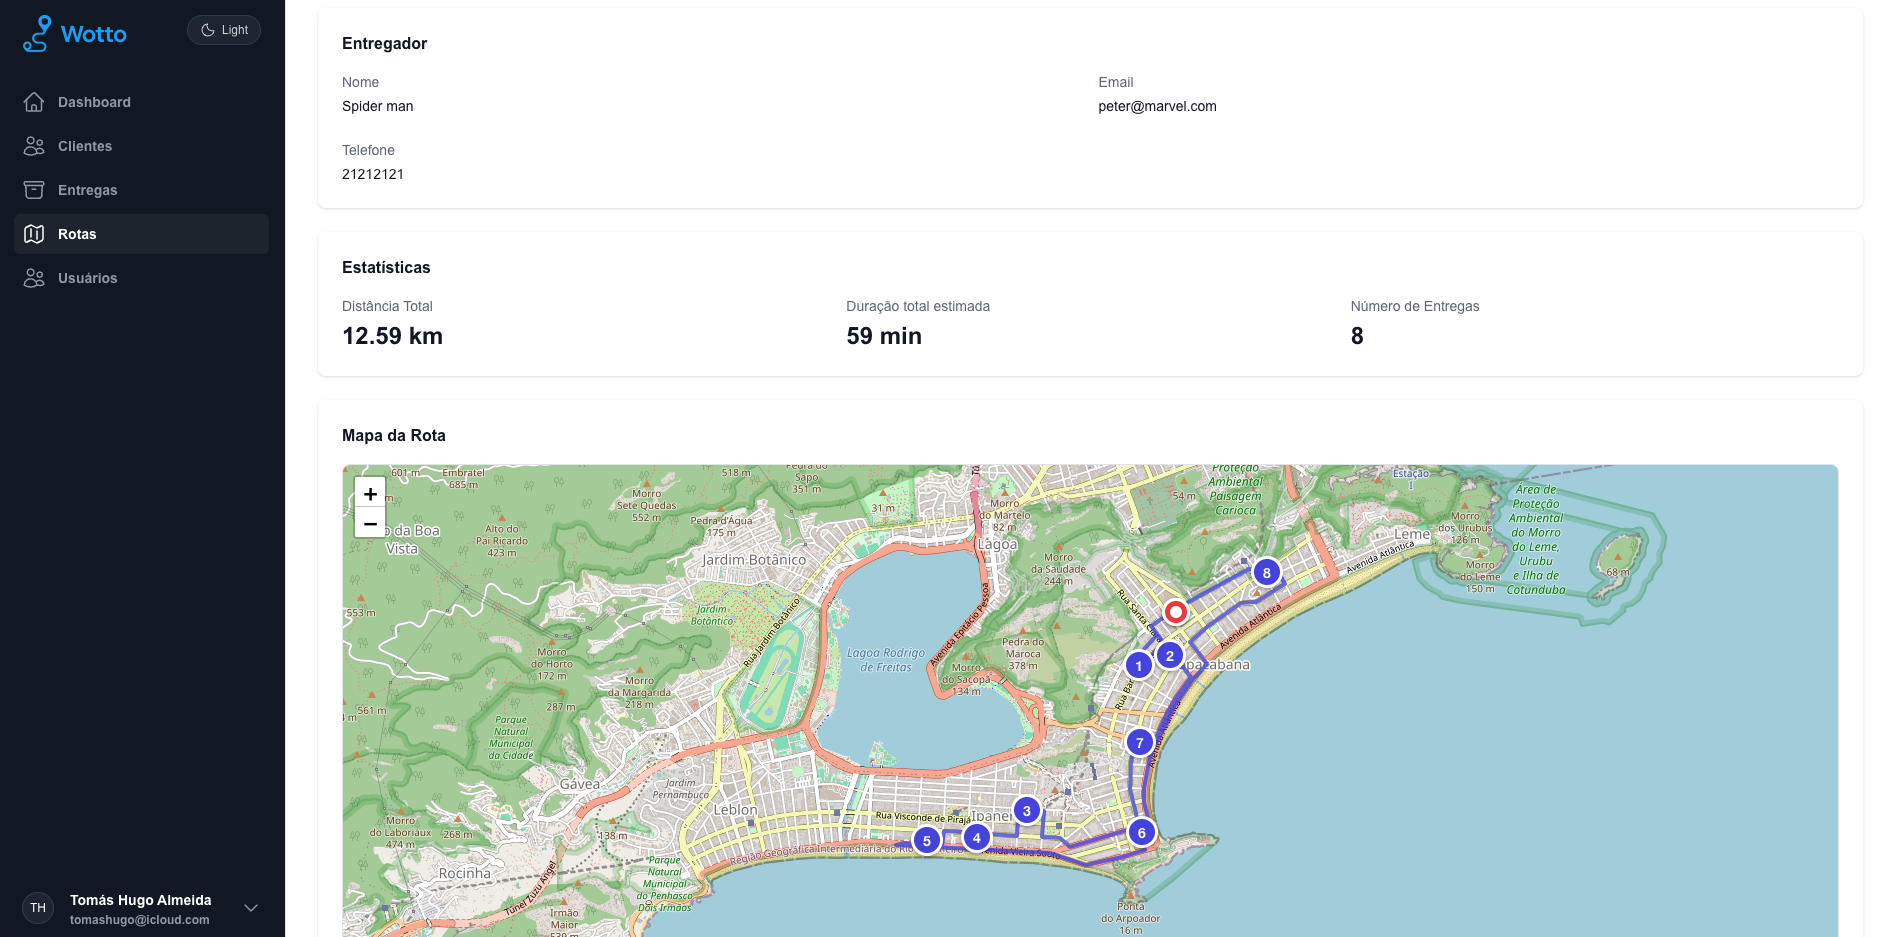
Task: Select delivery stop marker 5
Action: click(927, 841)
